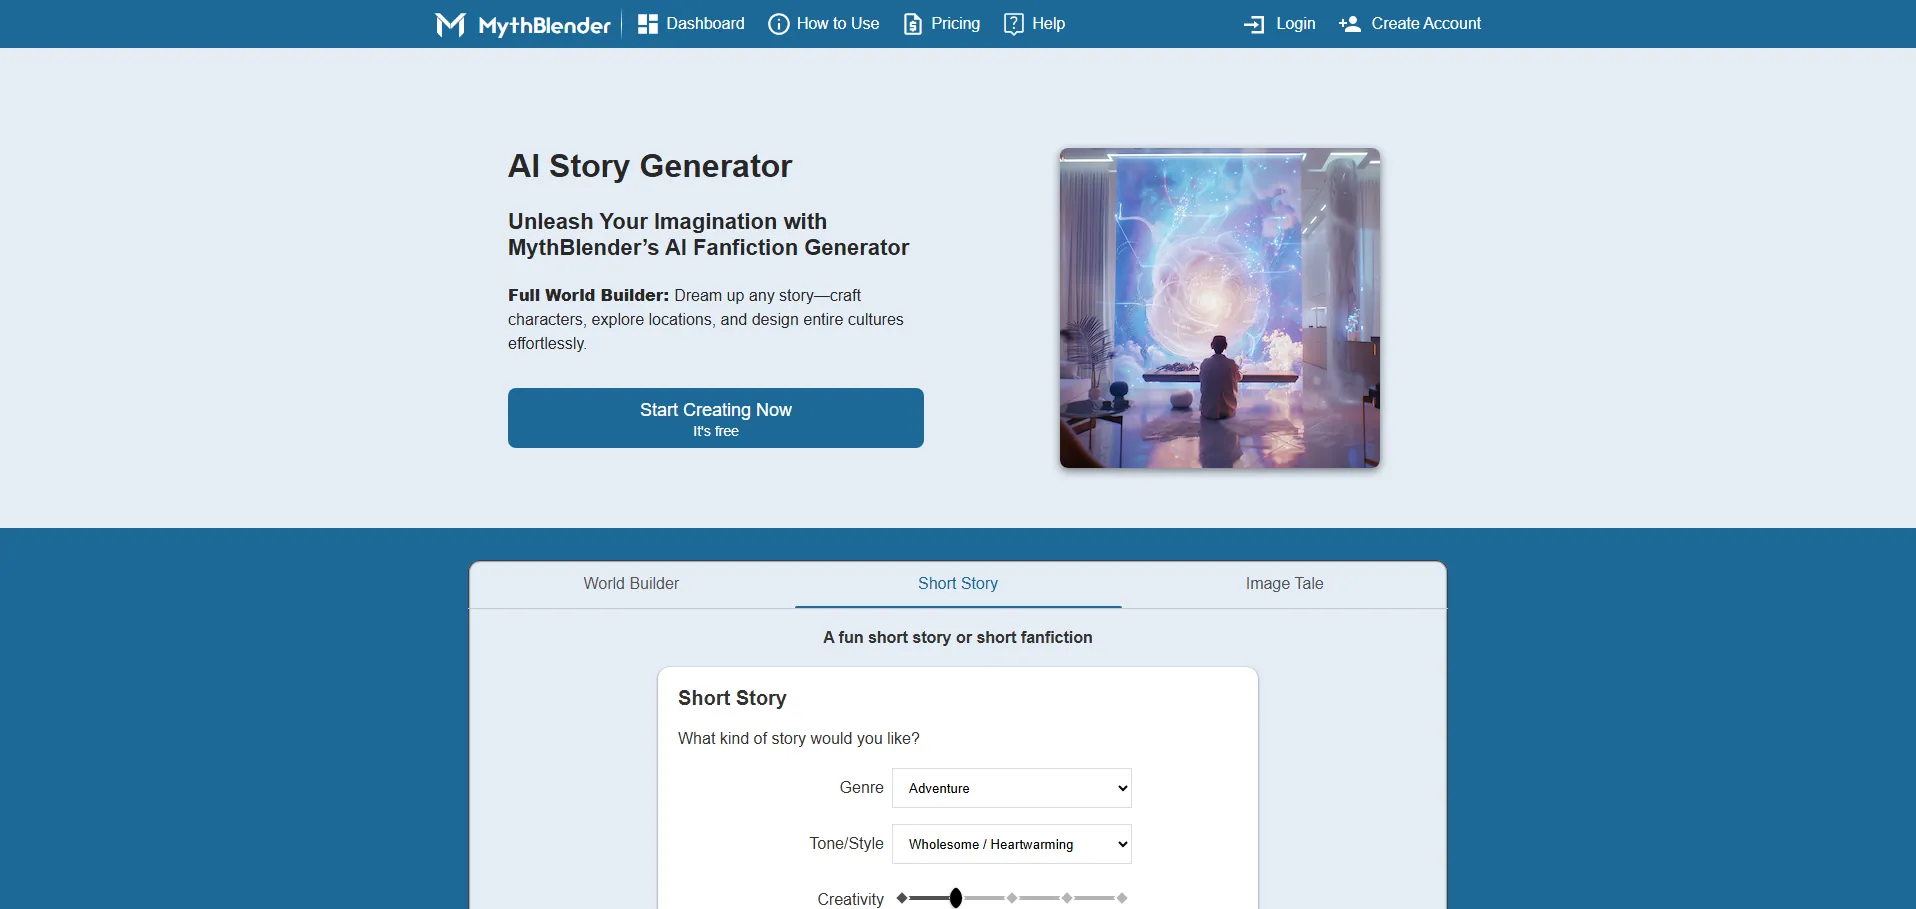Click the Dashboard grid icon

[648, 24]
